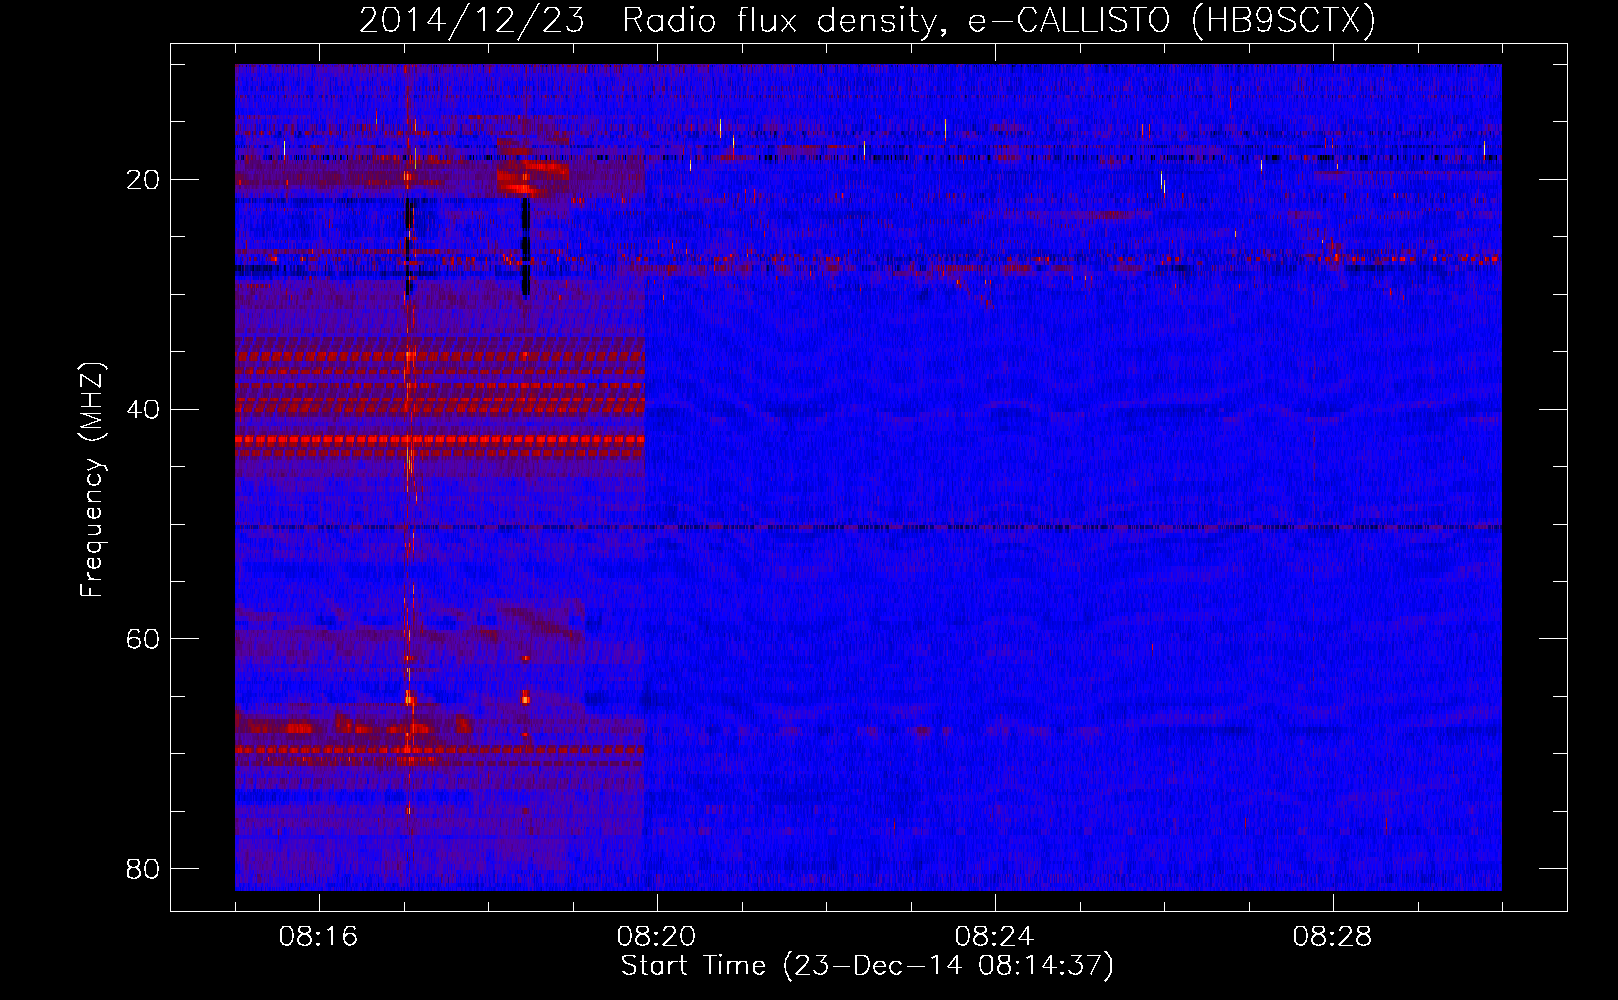Viewport: 1618px width, 1000px height.
Task: Click the 20 frequency axis label
Action: coord(143,180)
